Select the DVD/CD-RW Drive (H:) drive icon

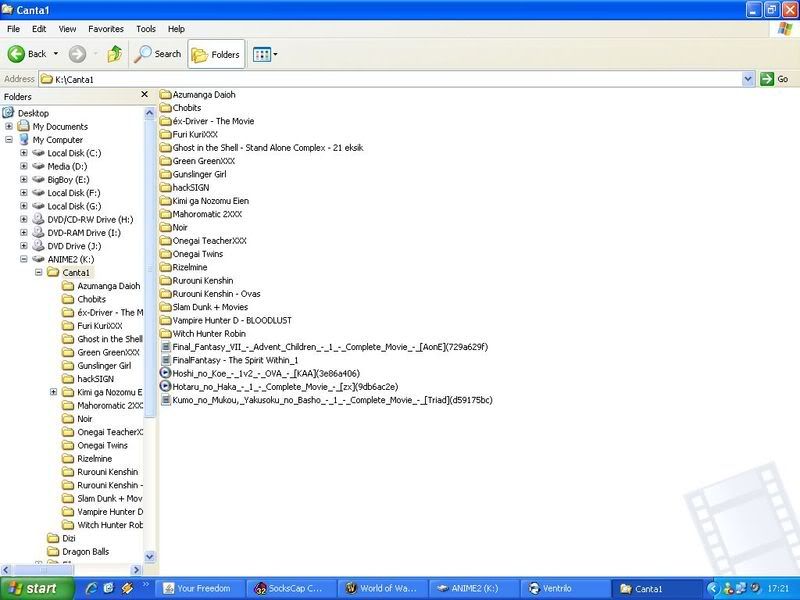38,219
